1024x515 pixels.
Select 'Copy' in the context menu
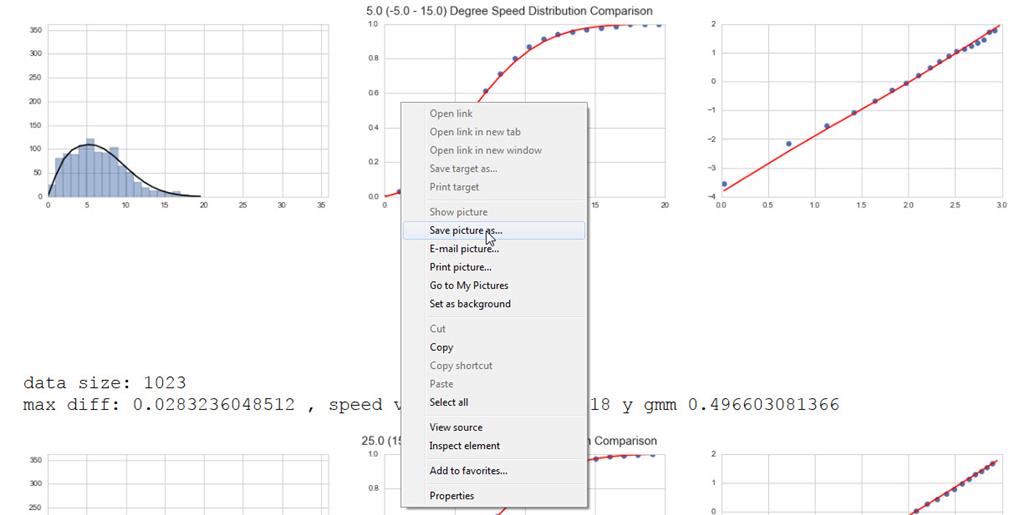coord(494,347)
